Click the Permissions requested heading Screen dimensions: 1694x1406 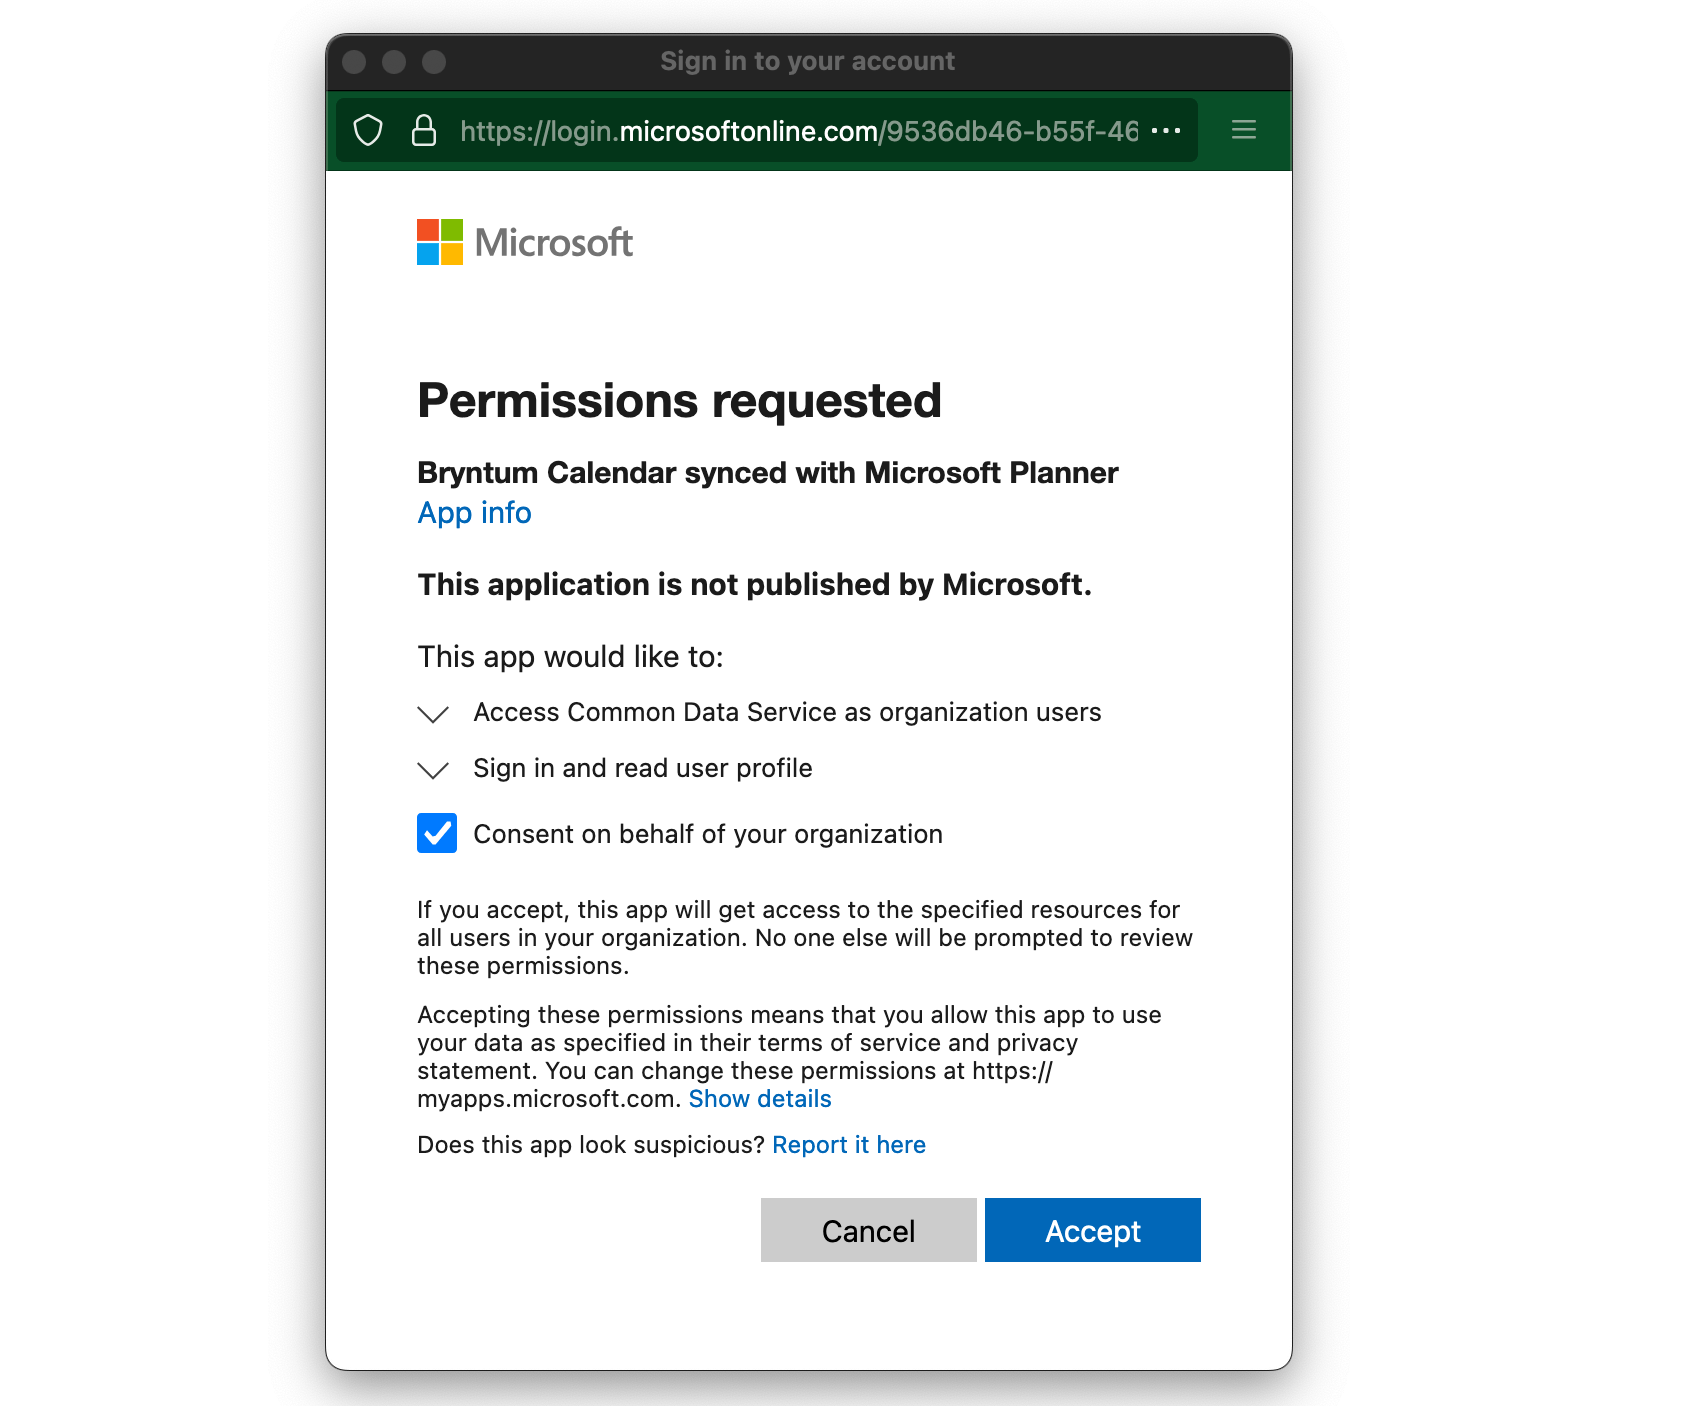(679, 401)
